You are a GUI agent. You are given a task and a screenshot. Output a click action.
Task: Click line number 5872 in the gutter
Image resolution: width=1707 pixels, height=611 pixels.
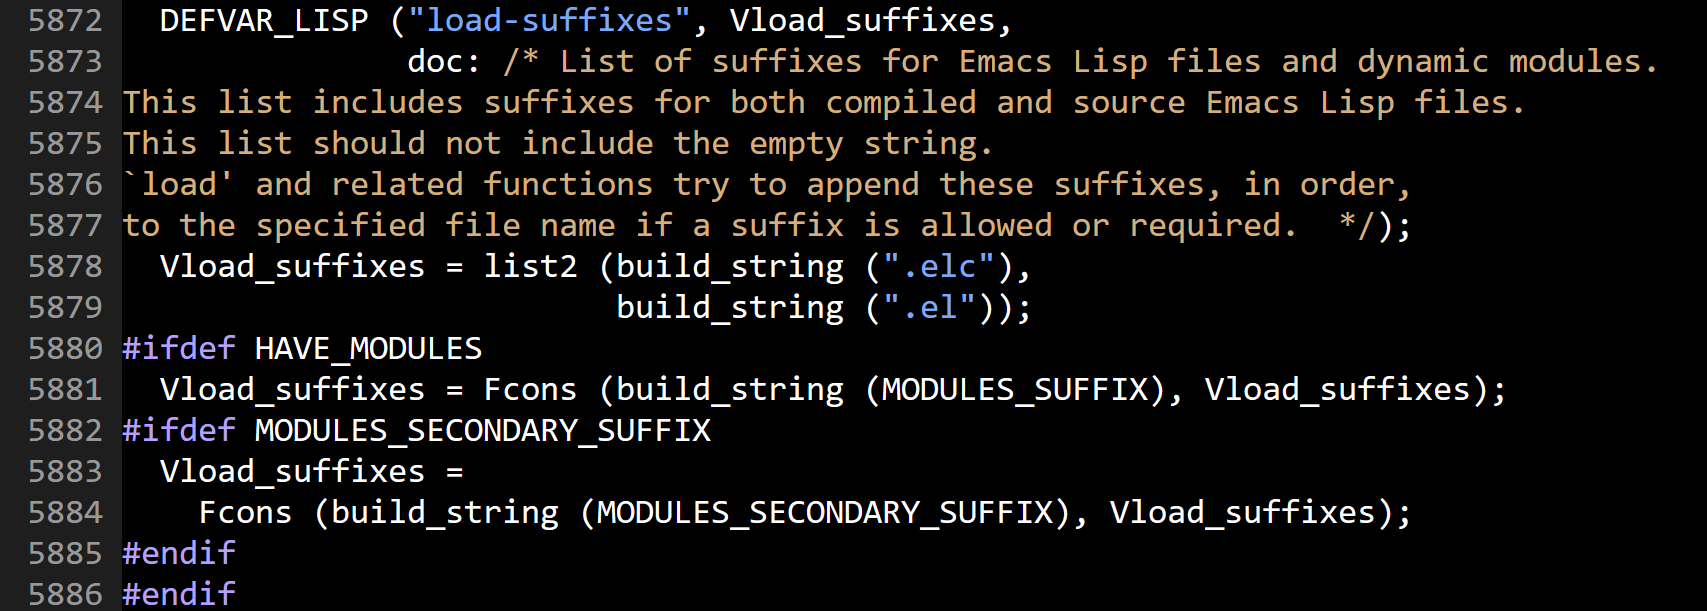(x=65, y=20)
